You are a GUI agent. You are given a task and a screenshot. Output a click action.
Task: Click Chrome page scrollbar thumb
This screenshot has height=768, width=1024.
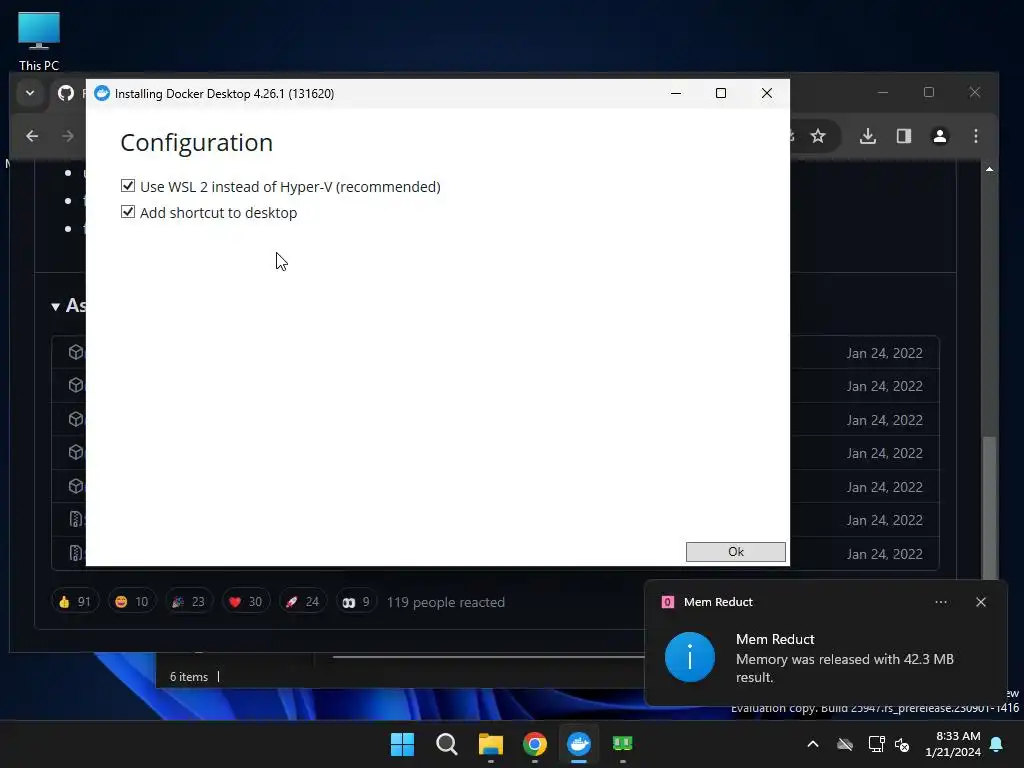tap(990, 508)
